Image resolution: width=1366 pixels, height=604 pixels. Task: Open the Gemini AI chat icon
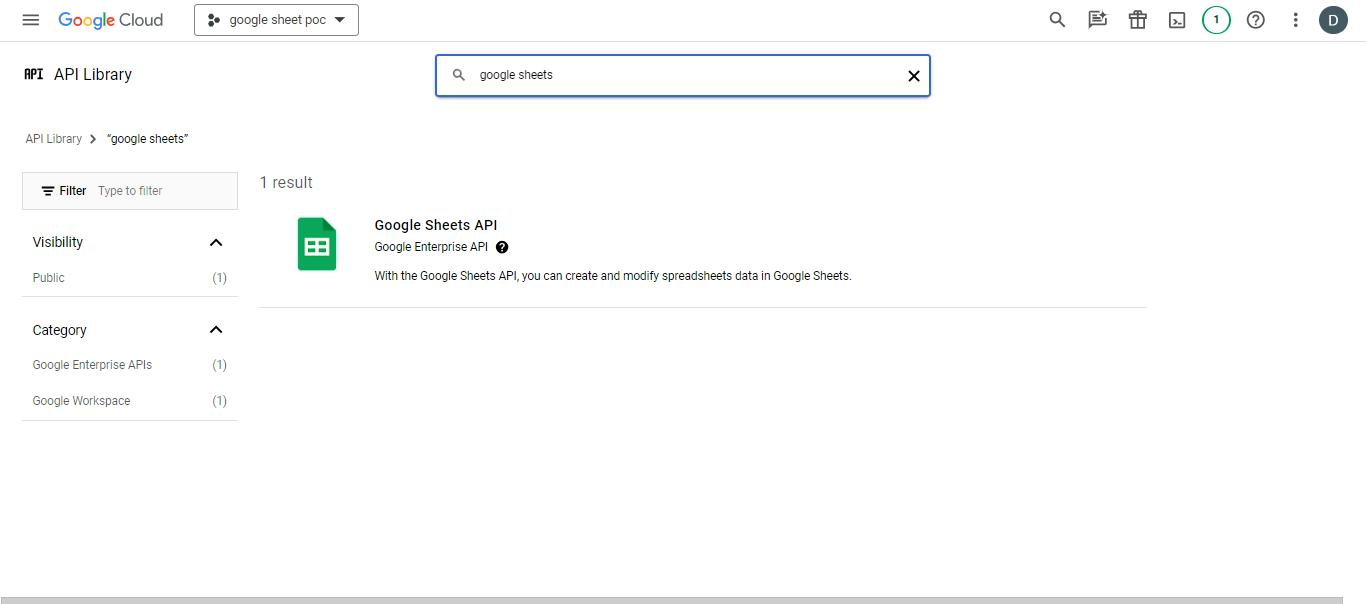1097,20
